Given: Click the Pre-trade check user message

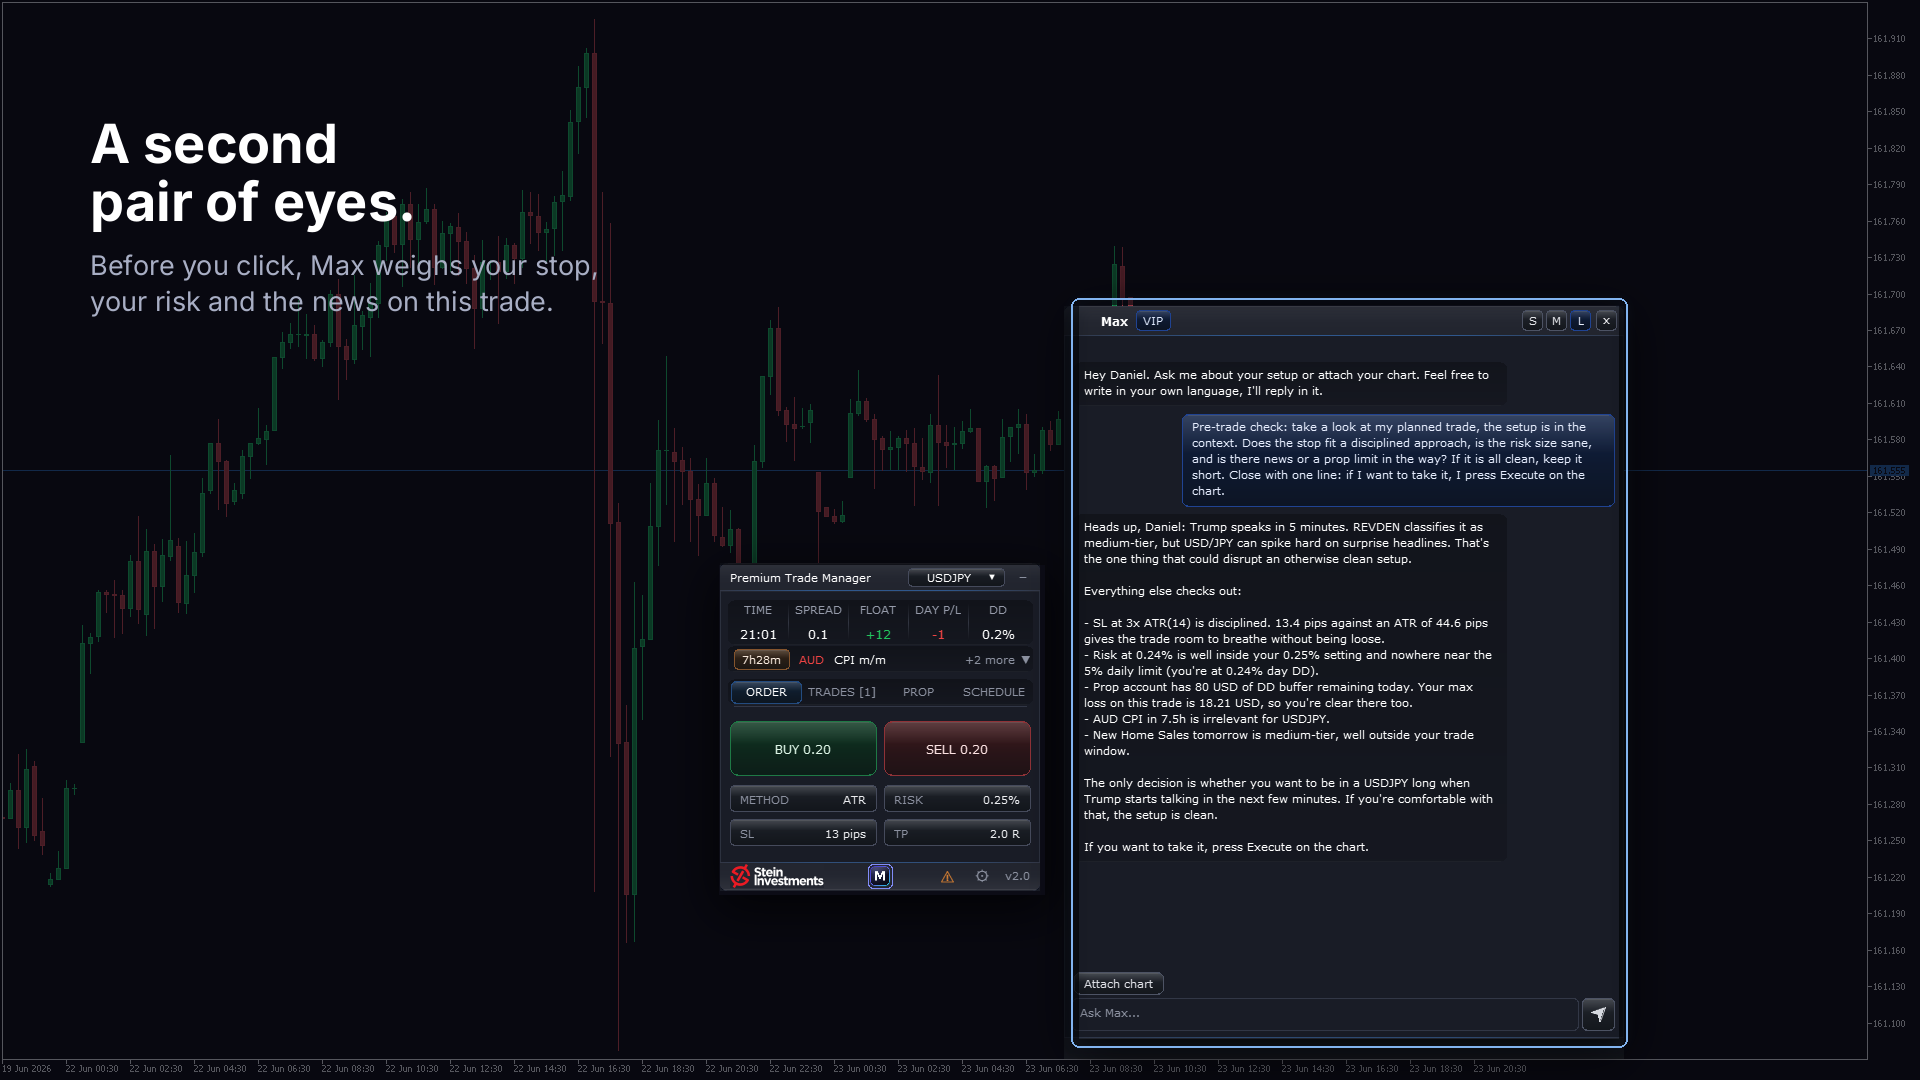Looking at the screenshot, I should [x=1398, y=459].
